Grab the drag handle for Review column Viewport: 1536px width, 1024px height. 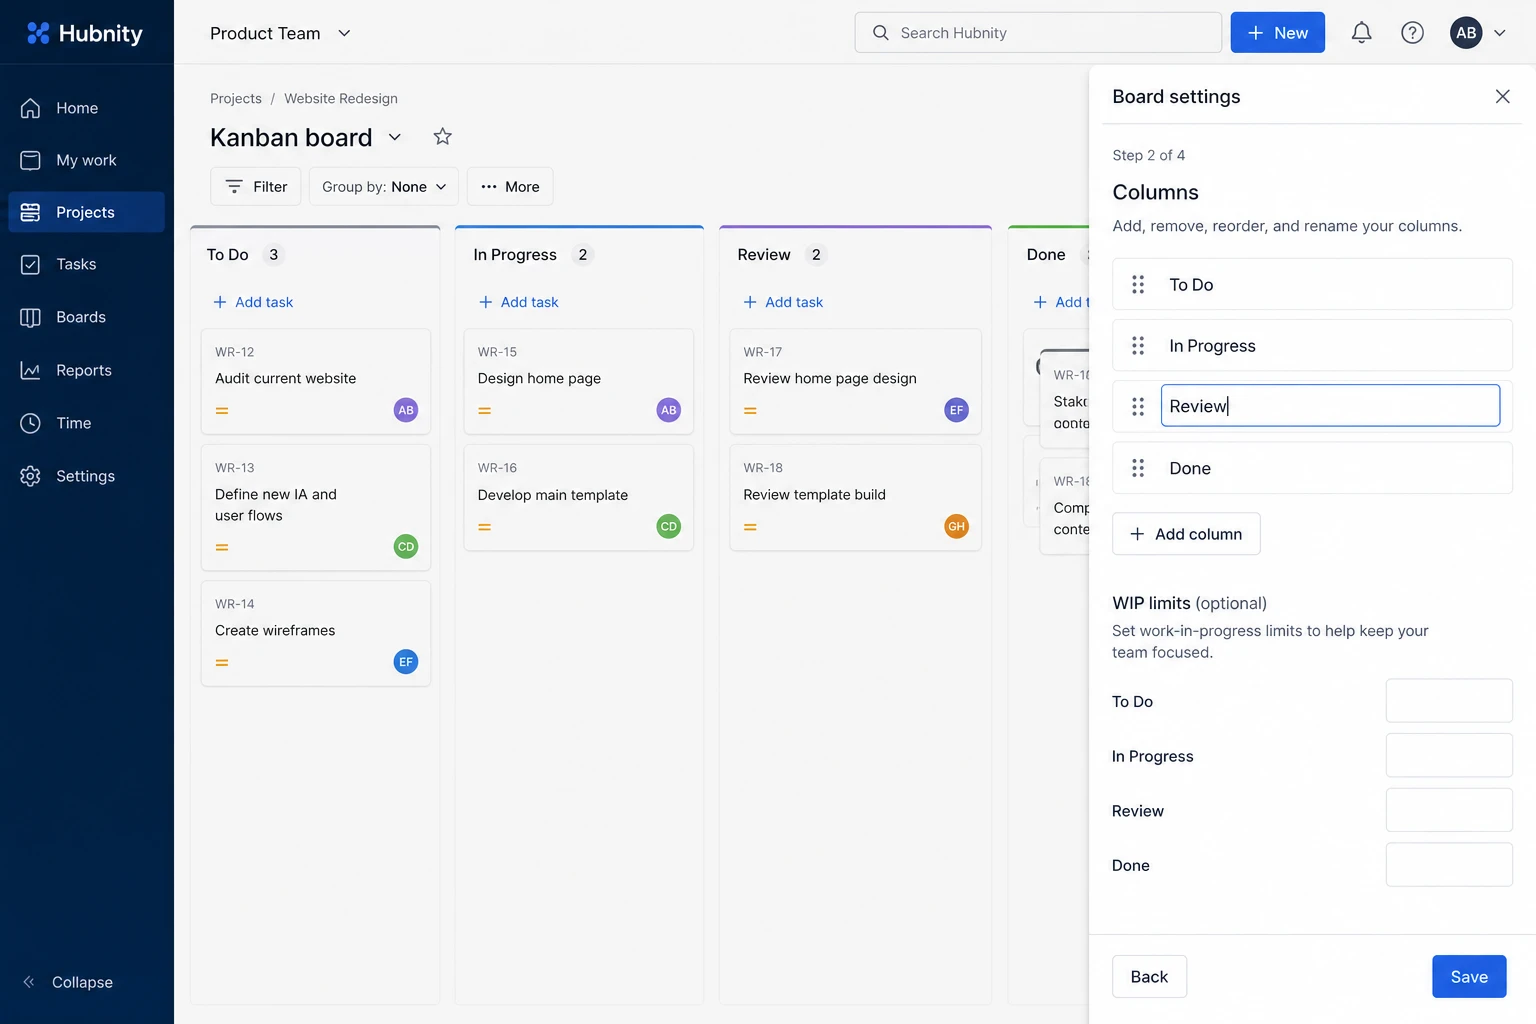click(1138, 407)
